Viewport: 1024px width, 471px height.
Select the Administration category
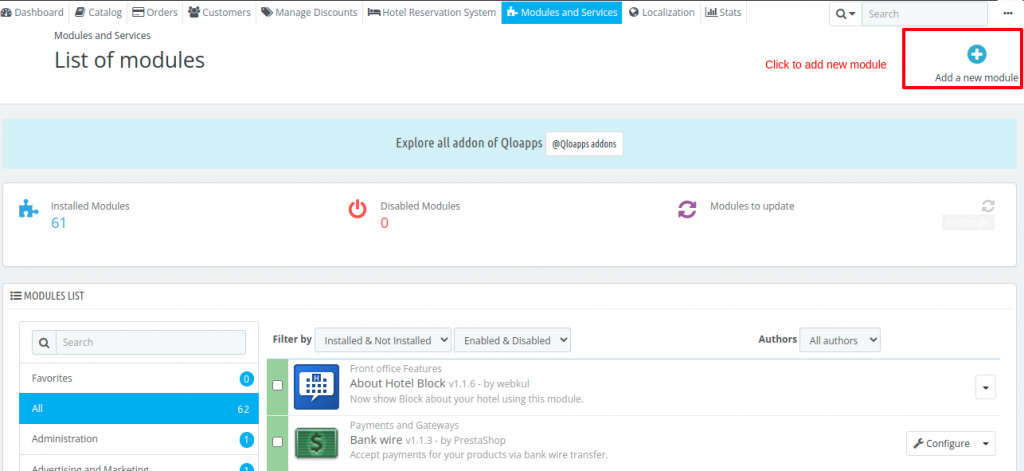pos(139,439)
